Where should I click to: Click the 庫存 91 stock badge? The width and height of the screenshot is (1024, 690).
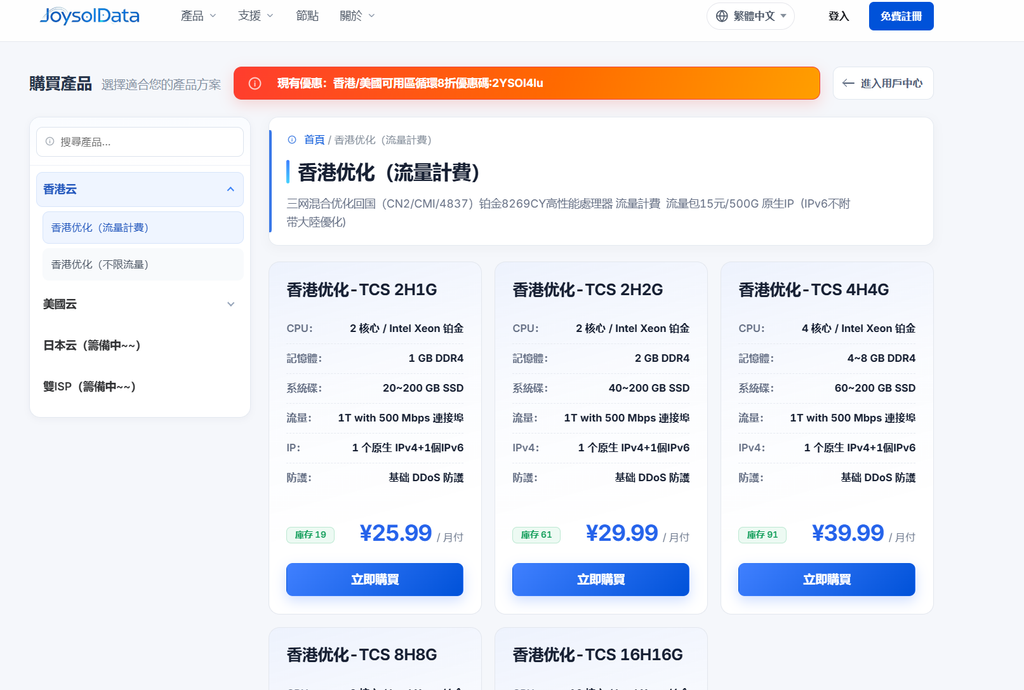point(763,535)
